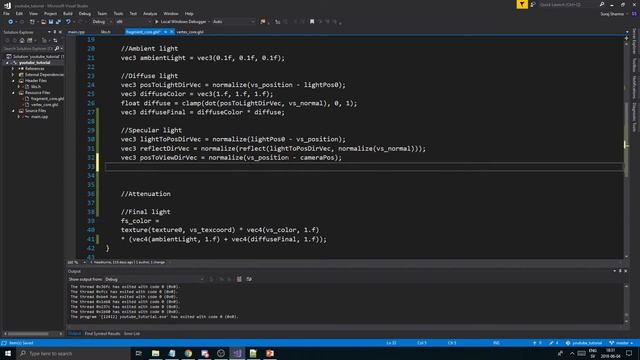
Task: Collapse the Resource Files folder
Action: tap(13, 93)
